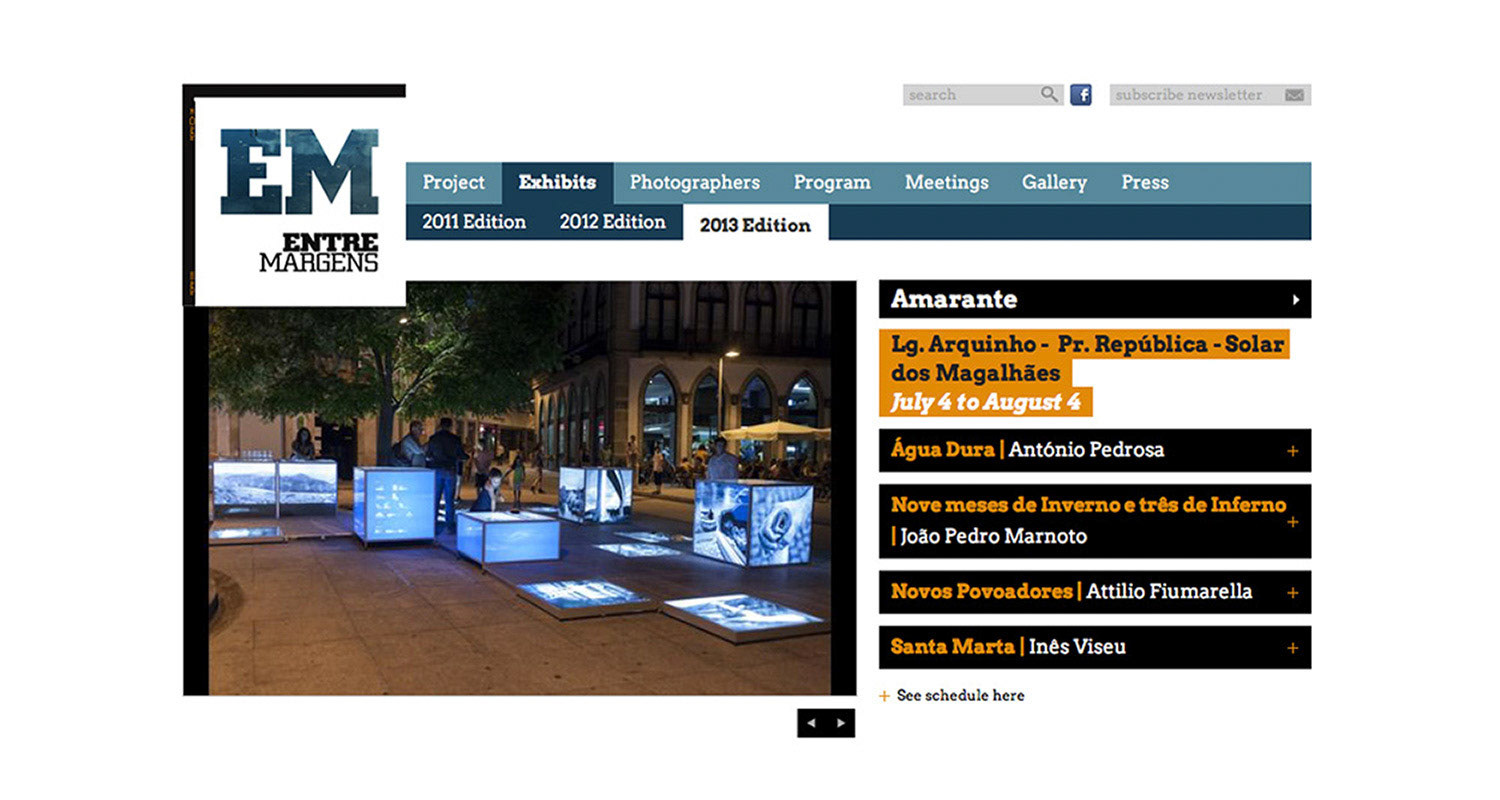Expand Água Dura exhibit plus icon
The width and height of the screenshot is (1500, 800).
click(x=1292, y=451)
